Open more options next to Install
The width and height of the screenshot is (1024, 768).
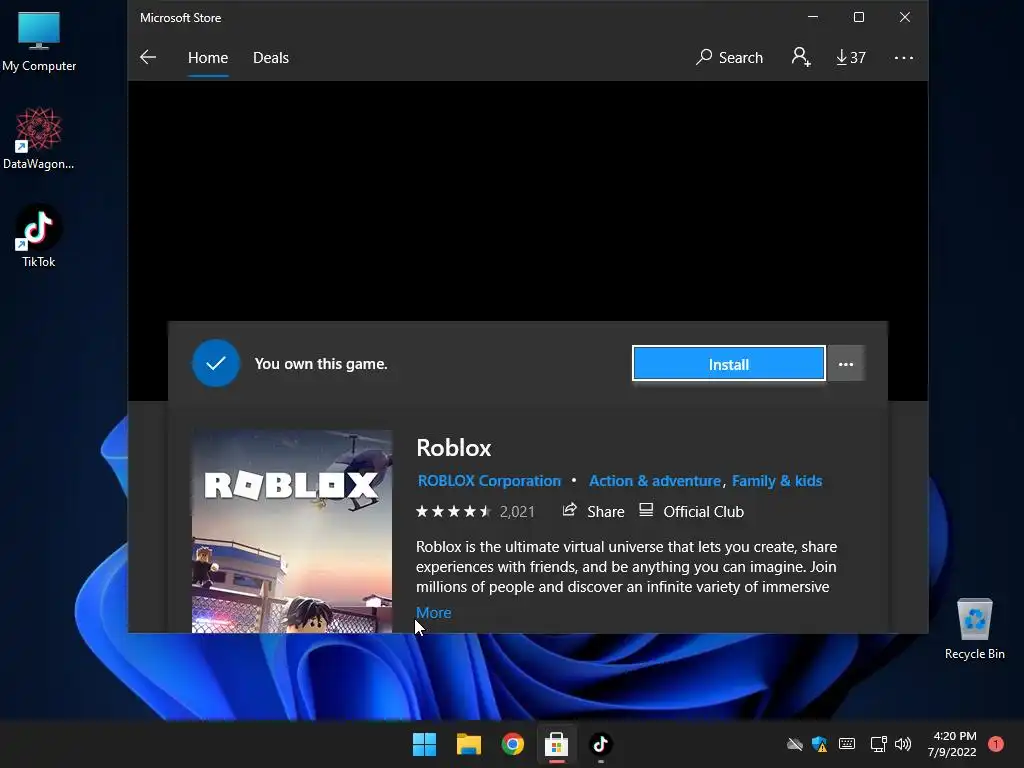[846, 364]
